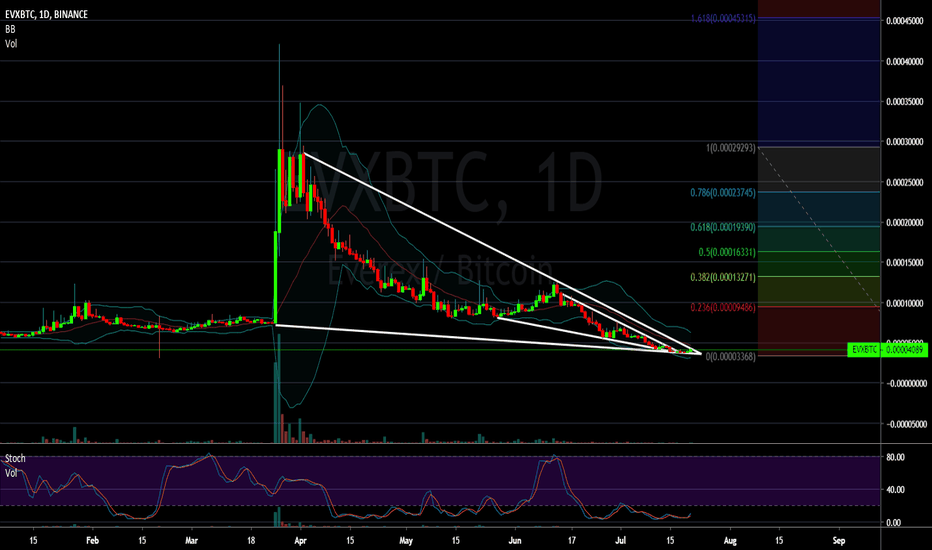This screenshot has width=932, height=550.
Task: Click May on the date axis
Action: click(406, 540)
